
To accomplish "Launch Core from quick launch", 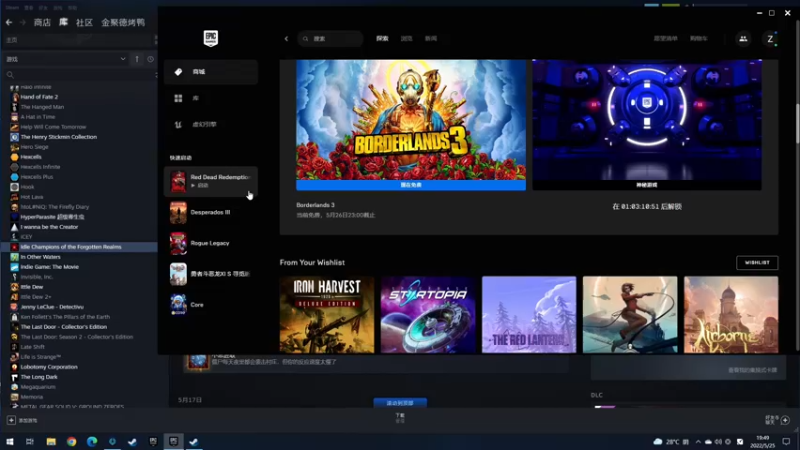I will tap(211, 305).
